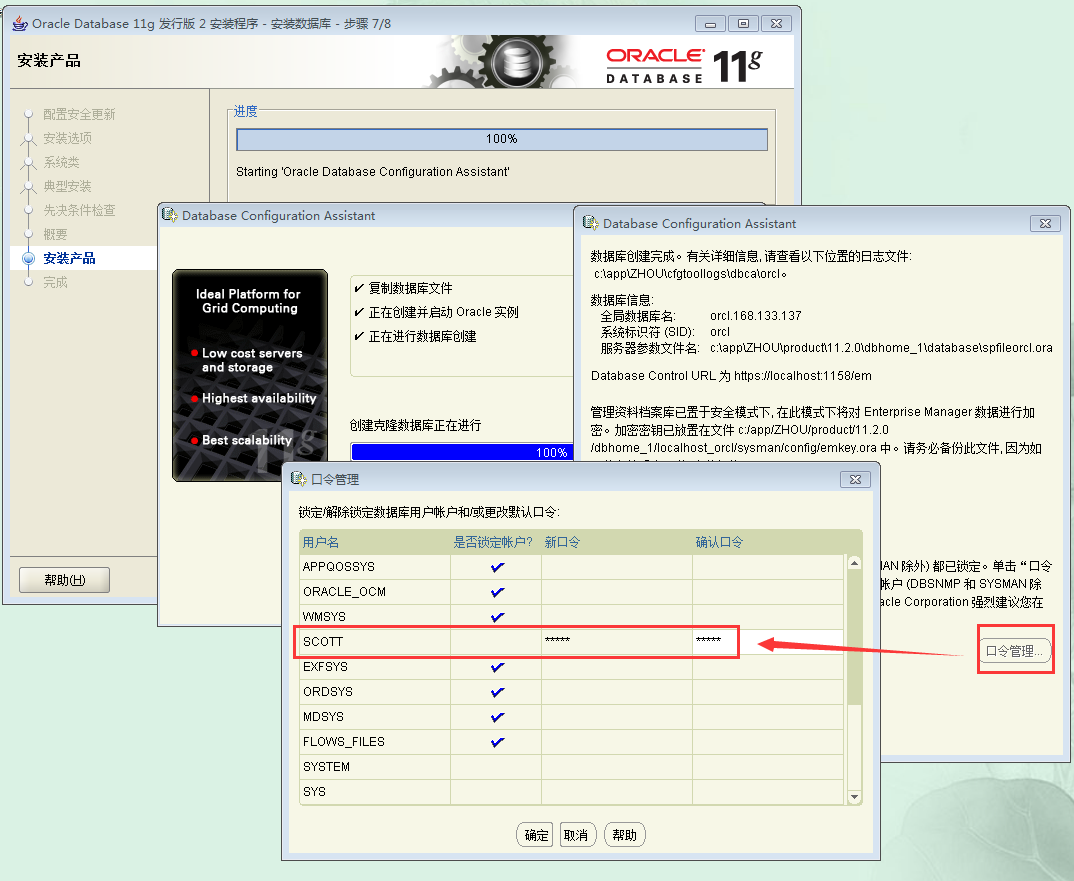The width and height of the screenshot is (1074, 881).
Task: Click the Oracle 11g Database logo
Action: click(684, 66)
